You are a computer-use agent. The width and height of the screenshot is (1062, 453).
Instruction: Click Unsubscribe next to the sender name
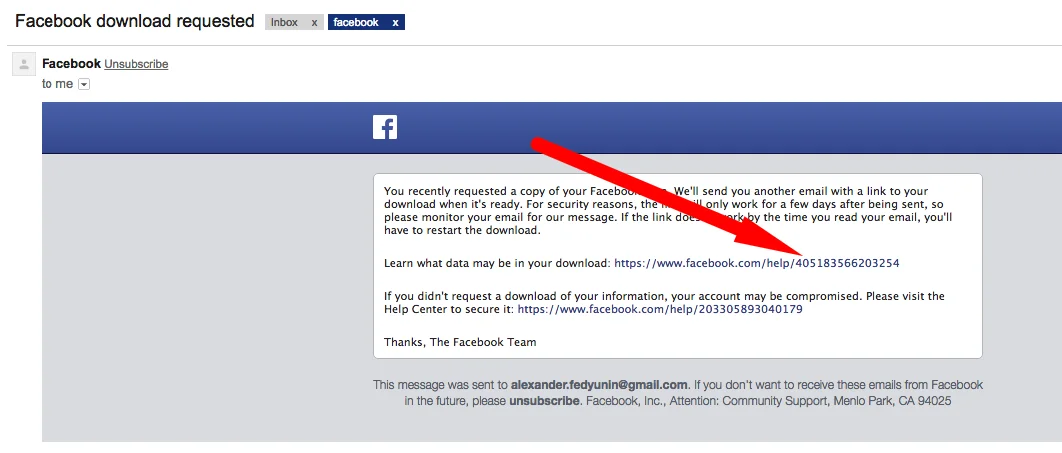coord(136,64)
